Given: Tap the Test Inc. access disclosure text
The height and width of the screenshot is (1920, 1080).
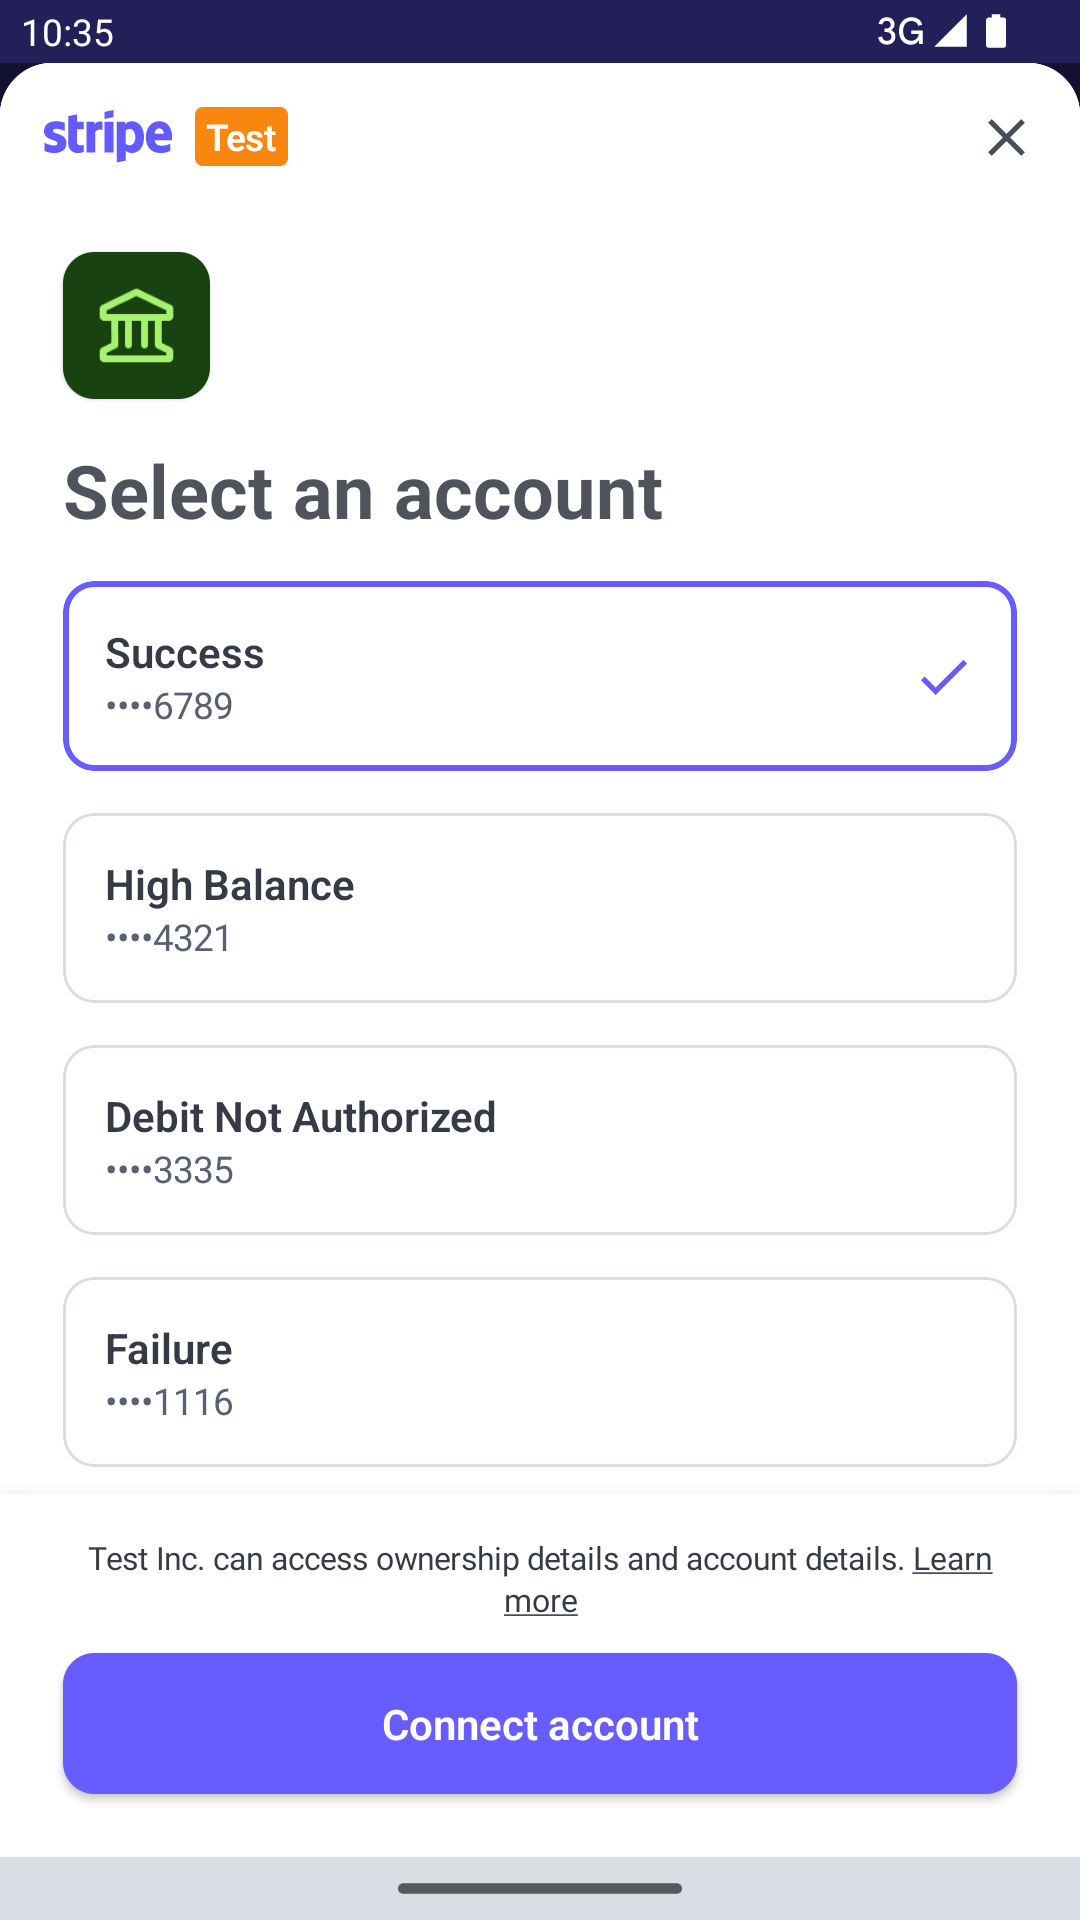Looking at the screenshot, I should point(496,1559).
